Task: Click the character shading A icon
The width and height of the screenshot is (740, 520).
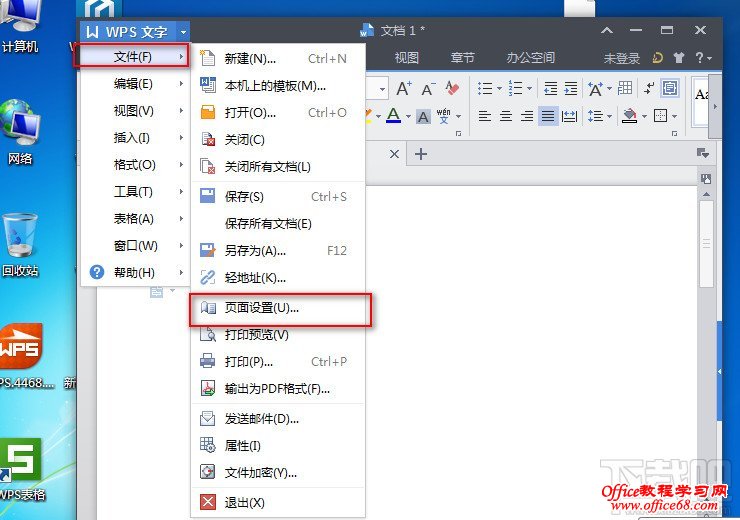Action: pos(423,116)
